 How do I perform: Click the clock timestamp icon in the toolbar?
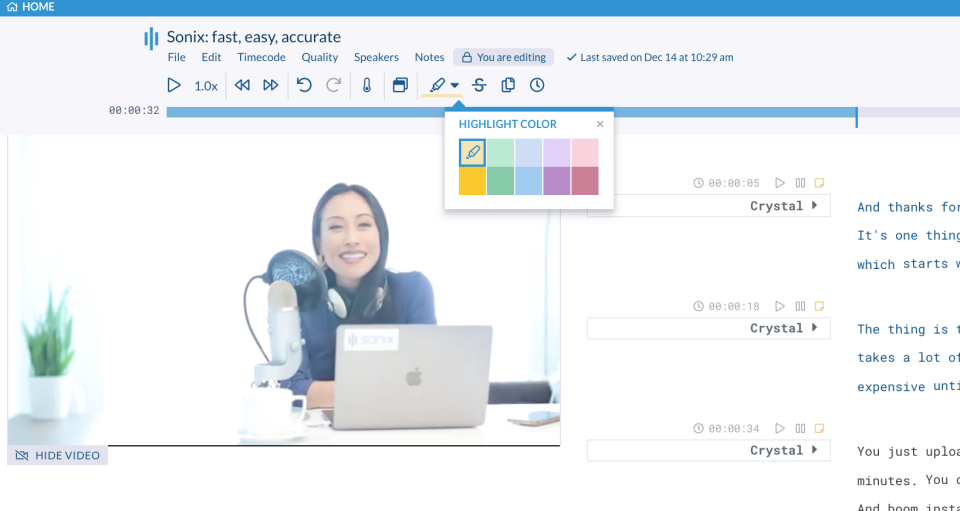click(x=537, y=86)
